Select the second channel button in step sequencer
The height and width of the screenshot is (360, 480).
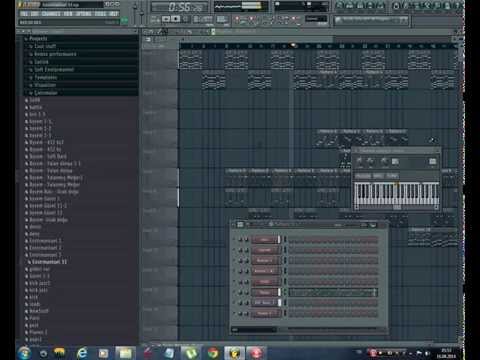pyautogui.click(x=265, y=250)
